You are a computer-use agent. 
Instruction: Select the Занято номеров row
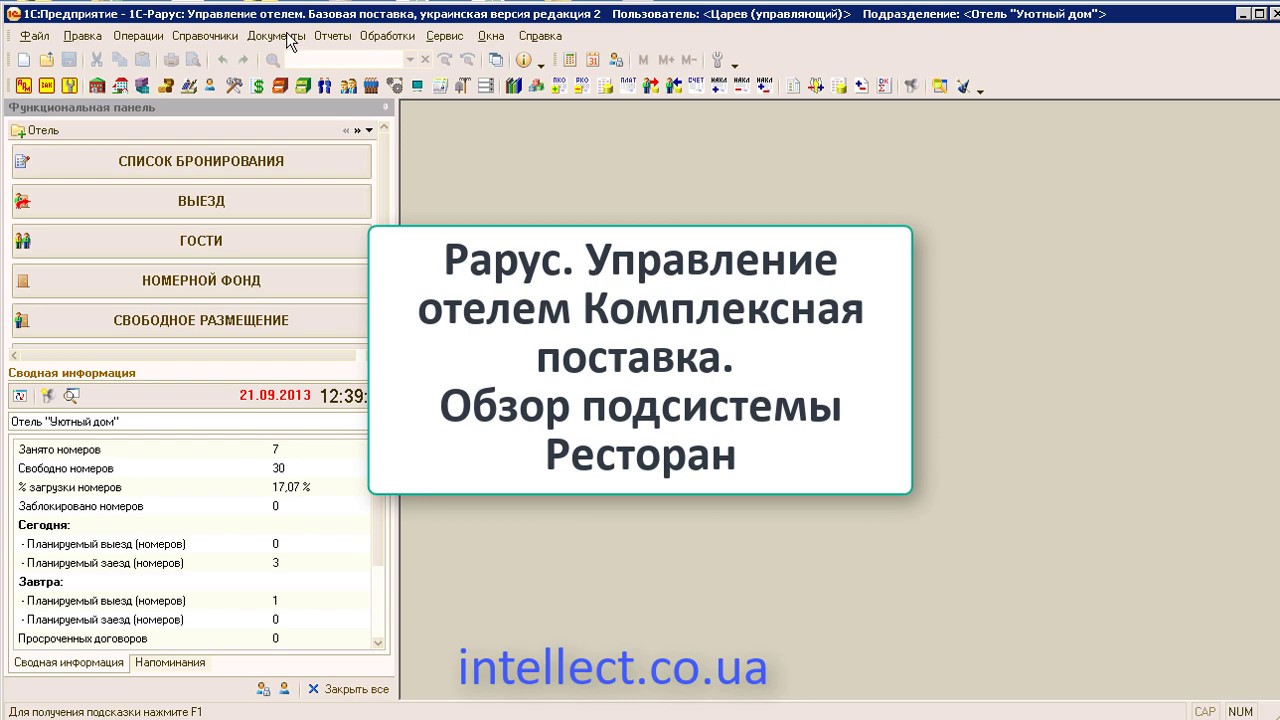pos(190,450)
